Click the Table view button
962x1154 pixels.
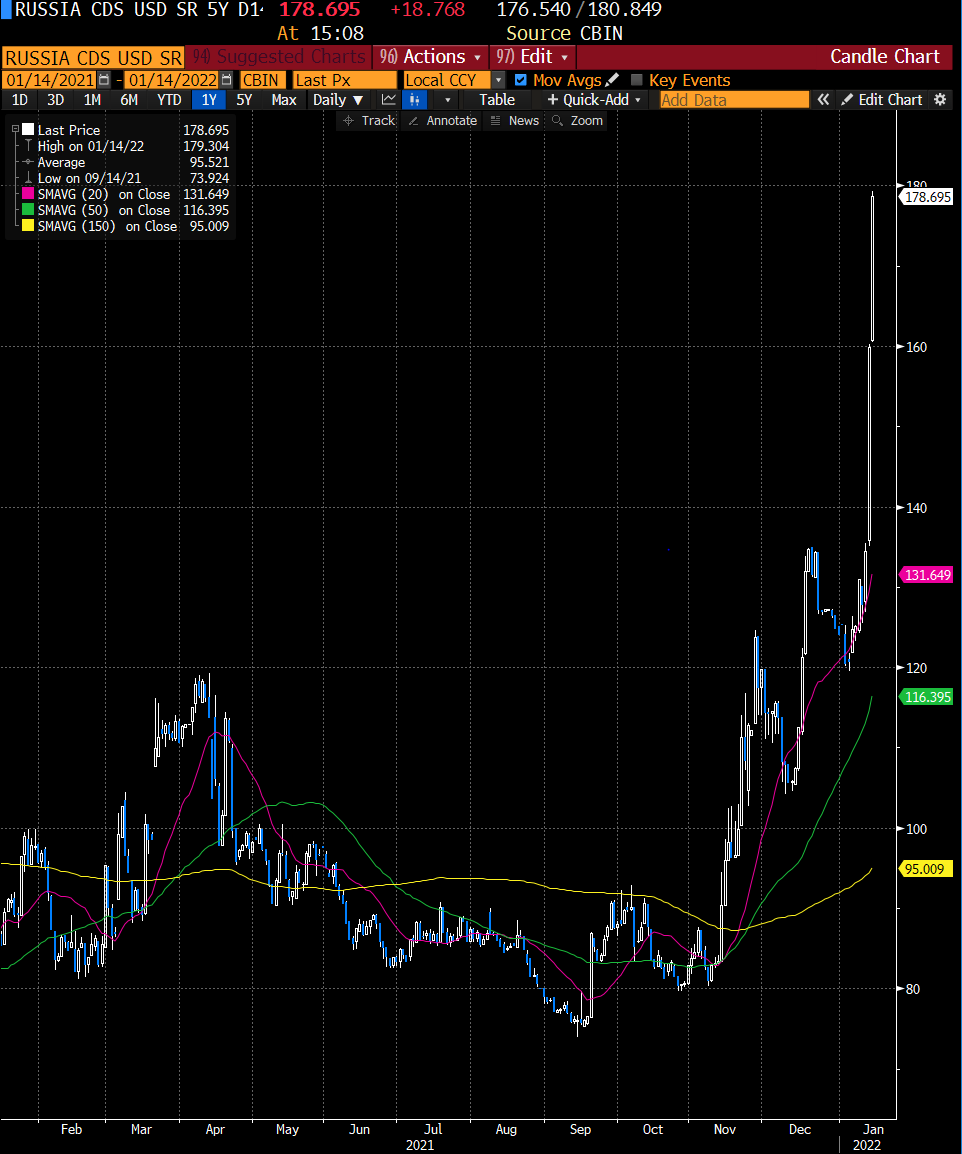[497, 99]
